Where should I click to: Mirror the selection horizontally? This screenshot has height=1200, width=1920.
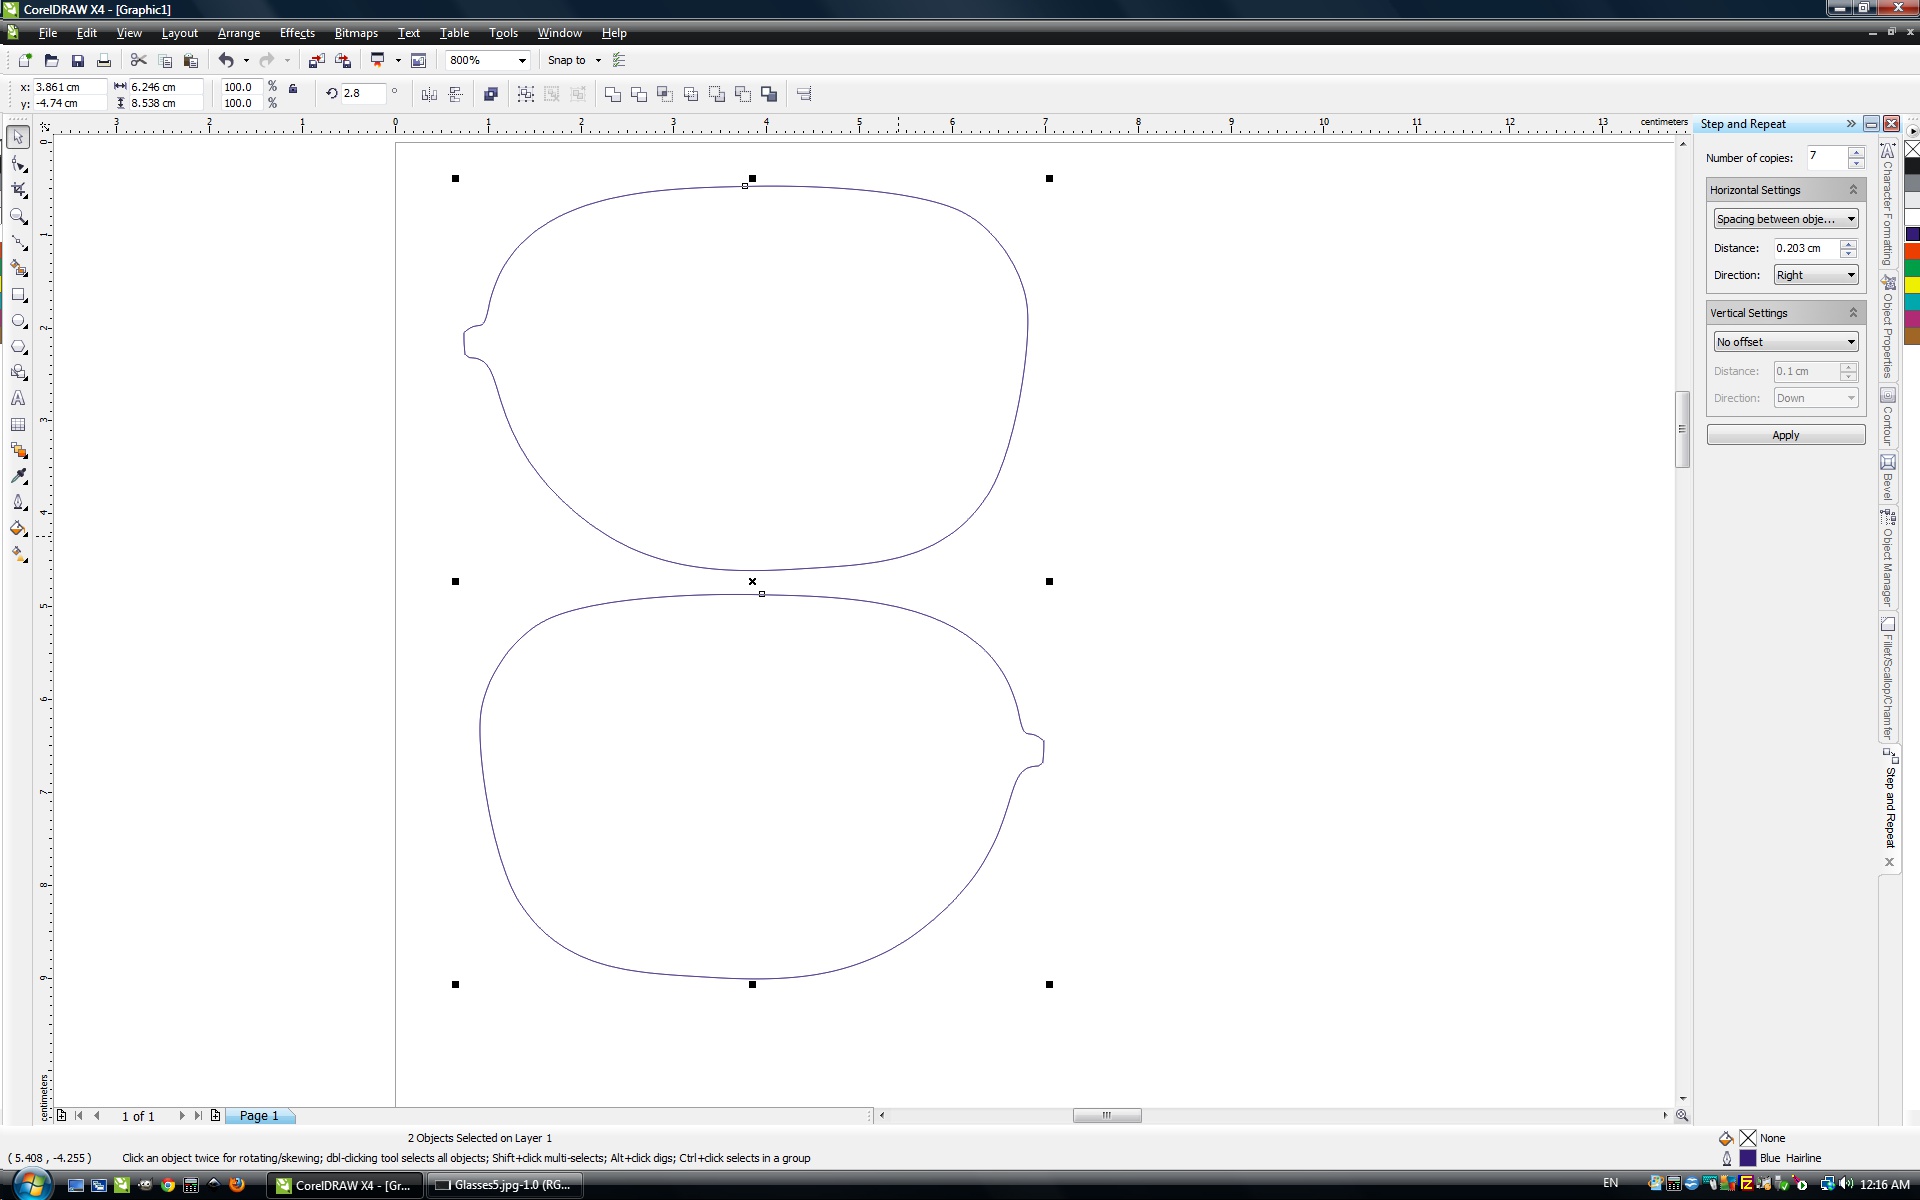click(x=429, y=94)
